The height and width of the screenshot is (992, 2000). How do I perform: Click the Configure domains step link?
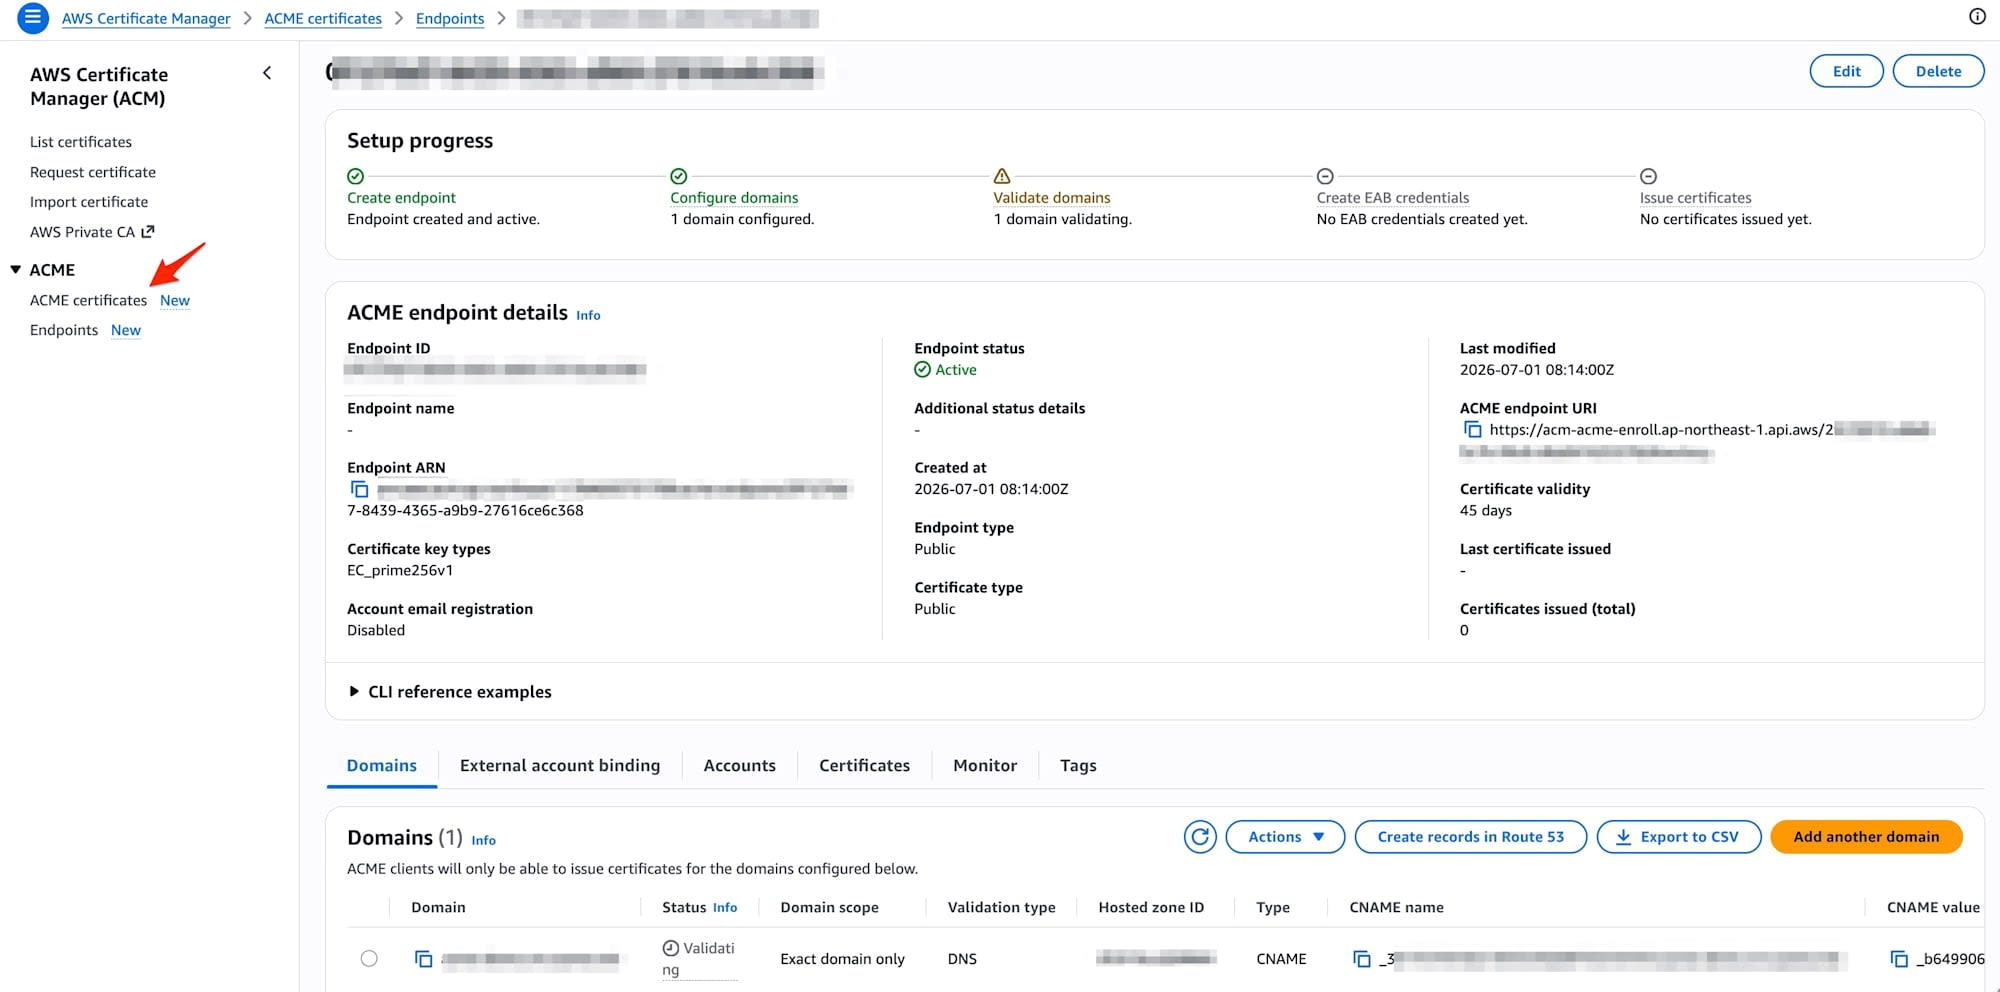point(734,198)
